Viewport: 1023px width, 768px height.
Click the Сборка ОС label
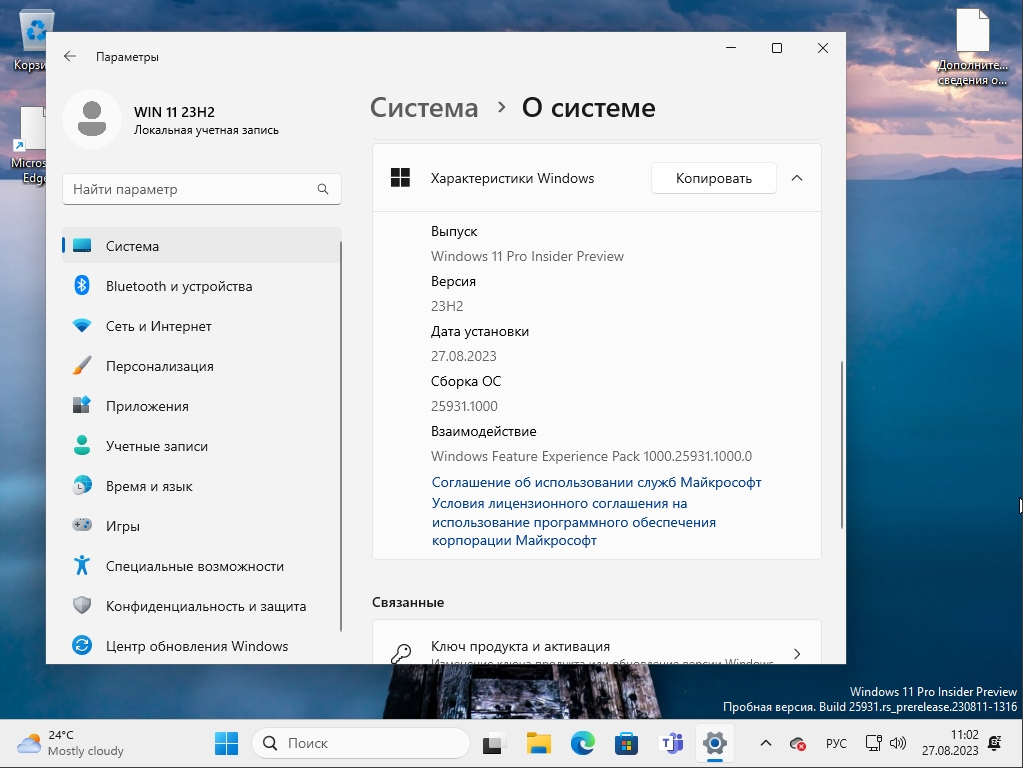(x=466, y=381)
